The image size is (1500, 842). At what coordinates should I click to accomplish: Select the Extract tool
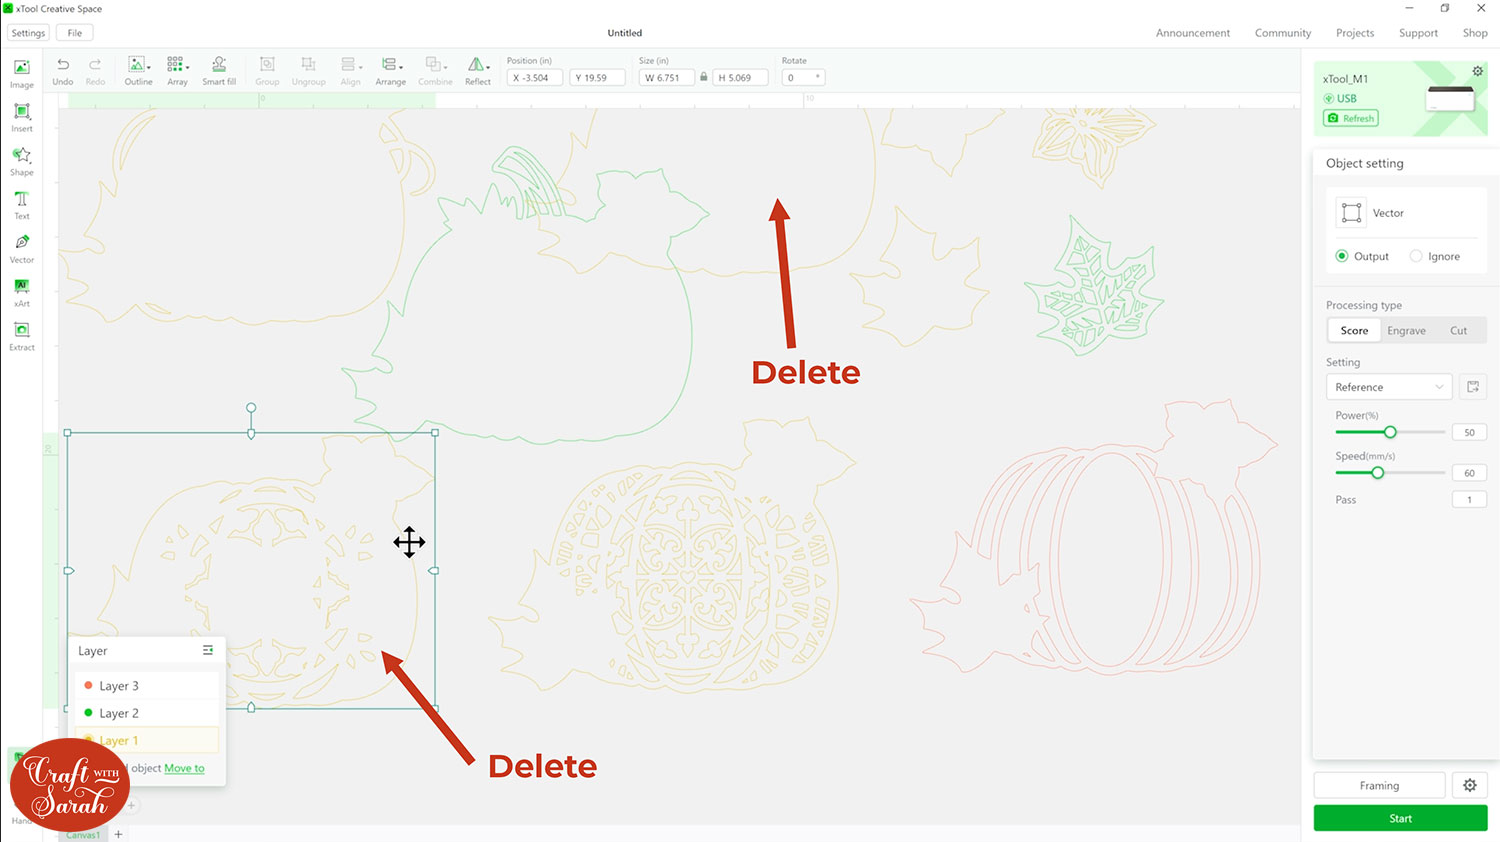(x=22, y=336)
